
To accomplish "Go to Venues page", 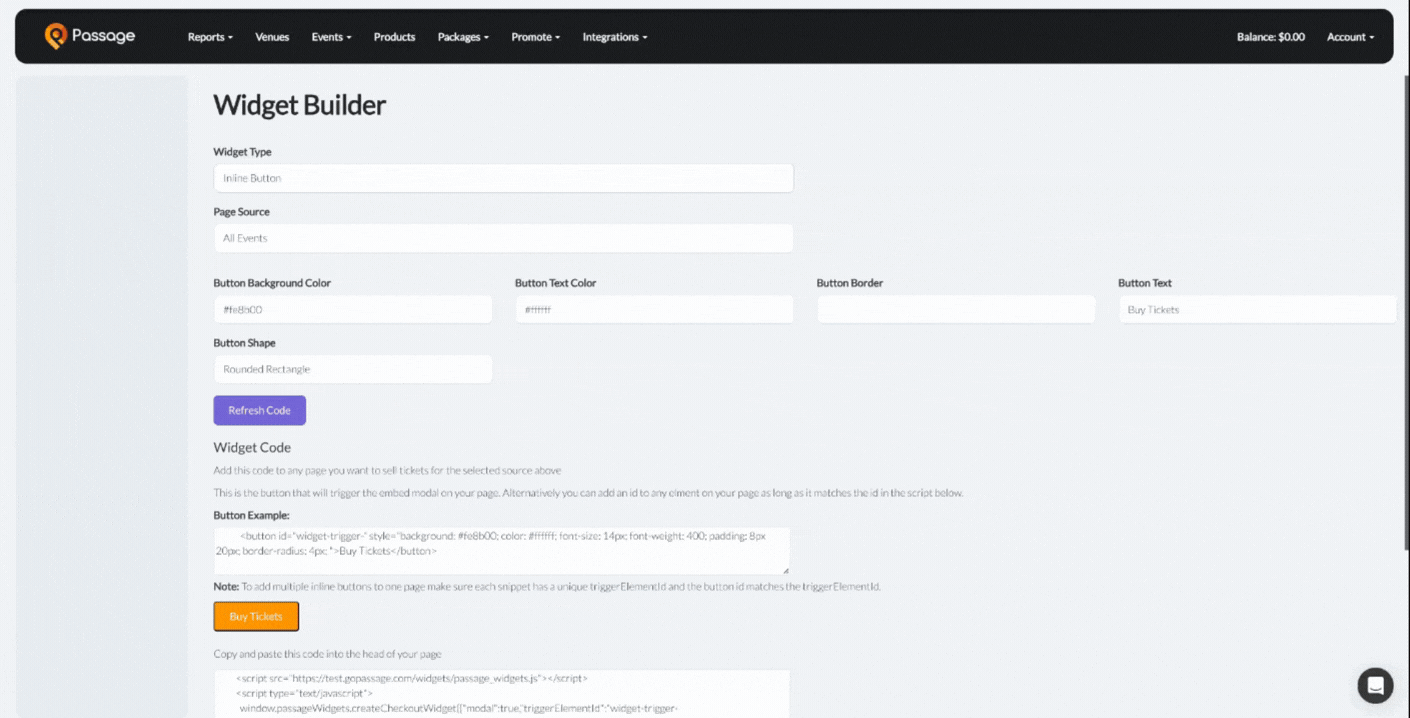I will (272, 37).
